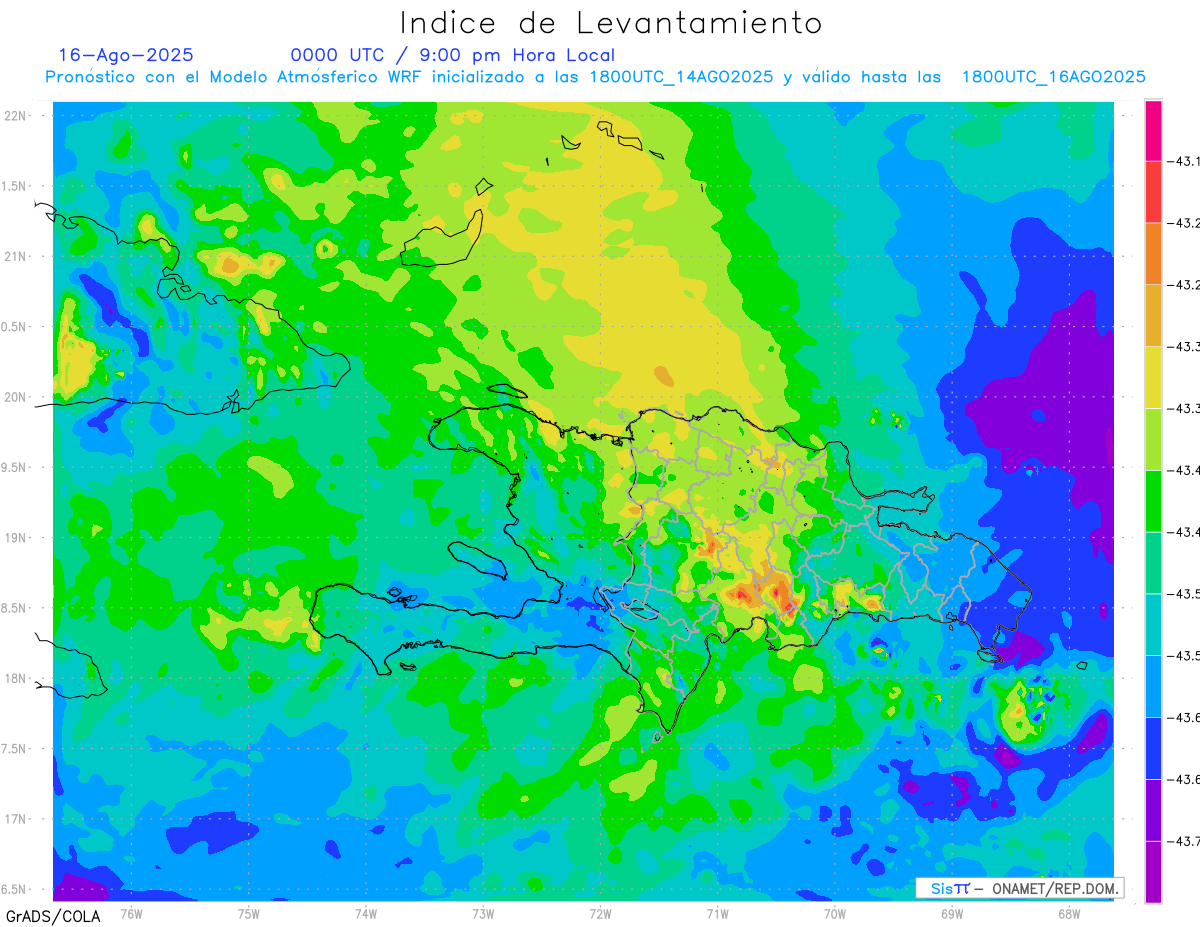
Task: Click the '75W' longitude label
Action: click(x=249, y=914)
